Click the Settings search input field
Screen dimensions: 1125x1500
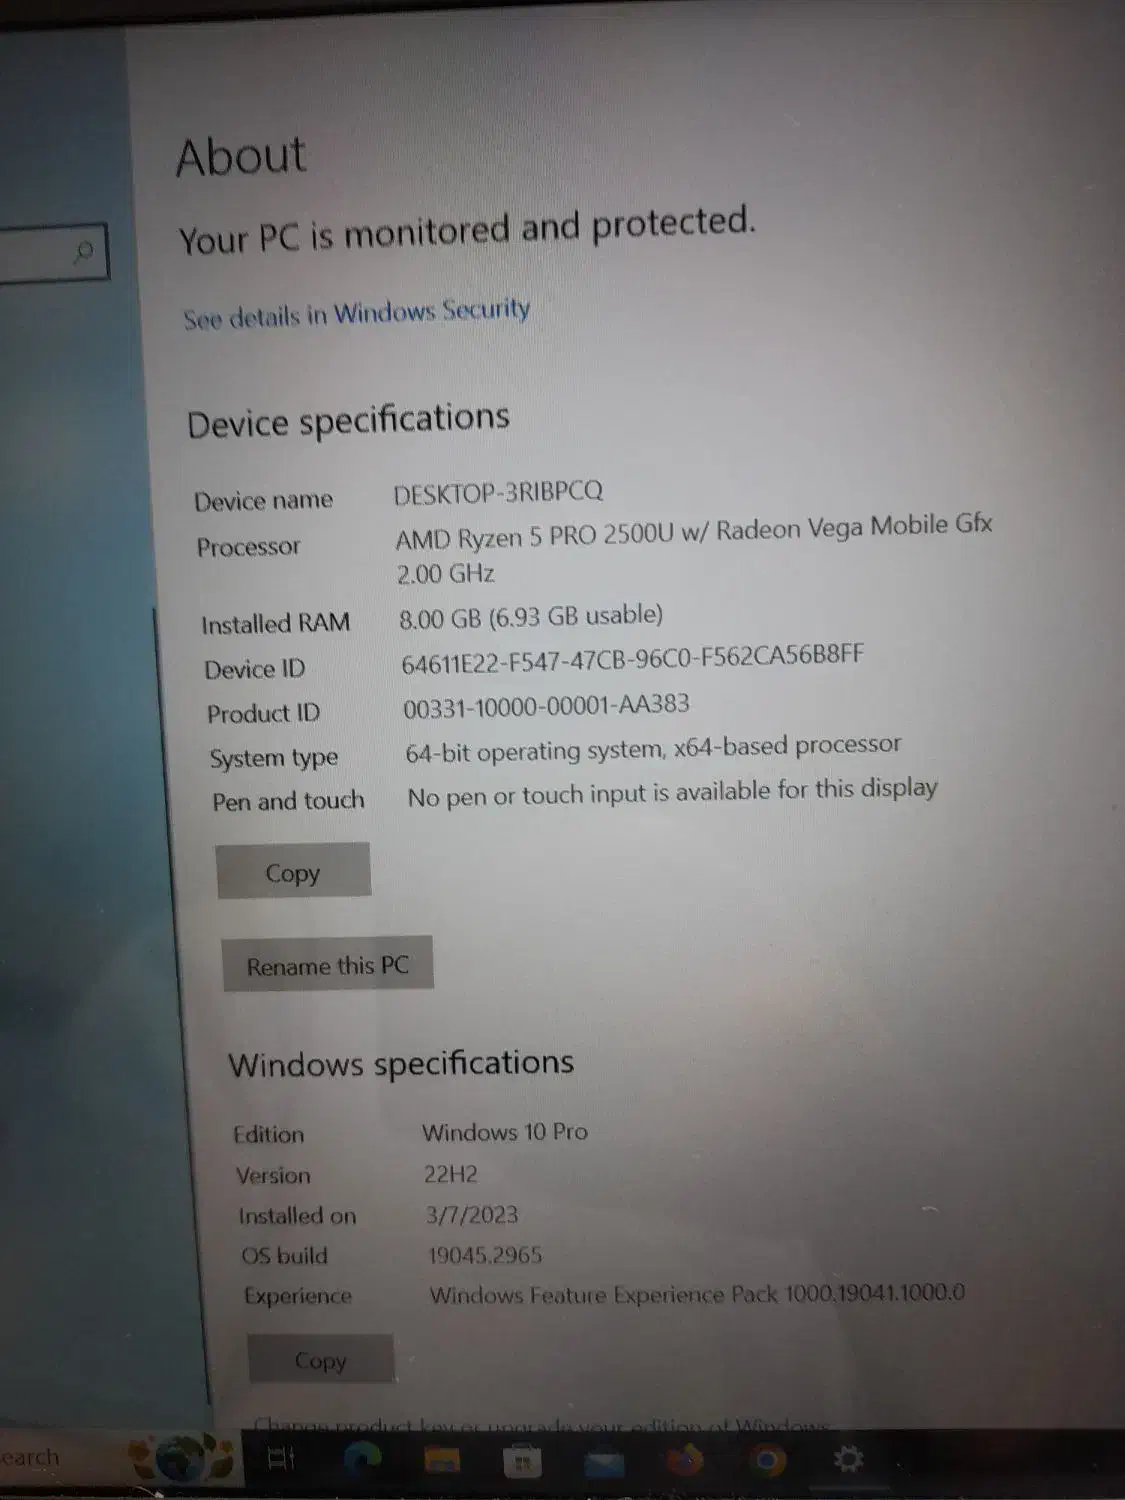coord(52,252)
